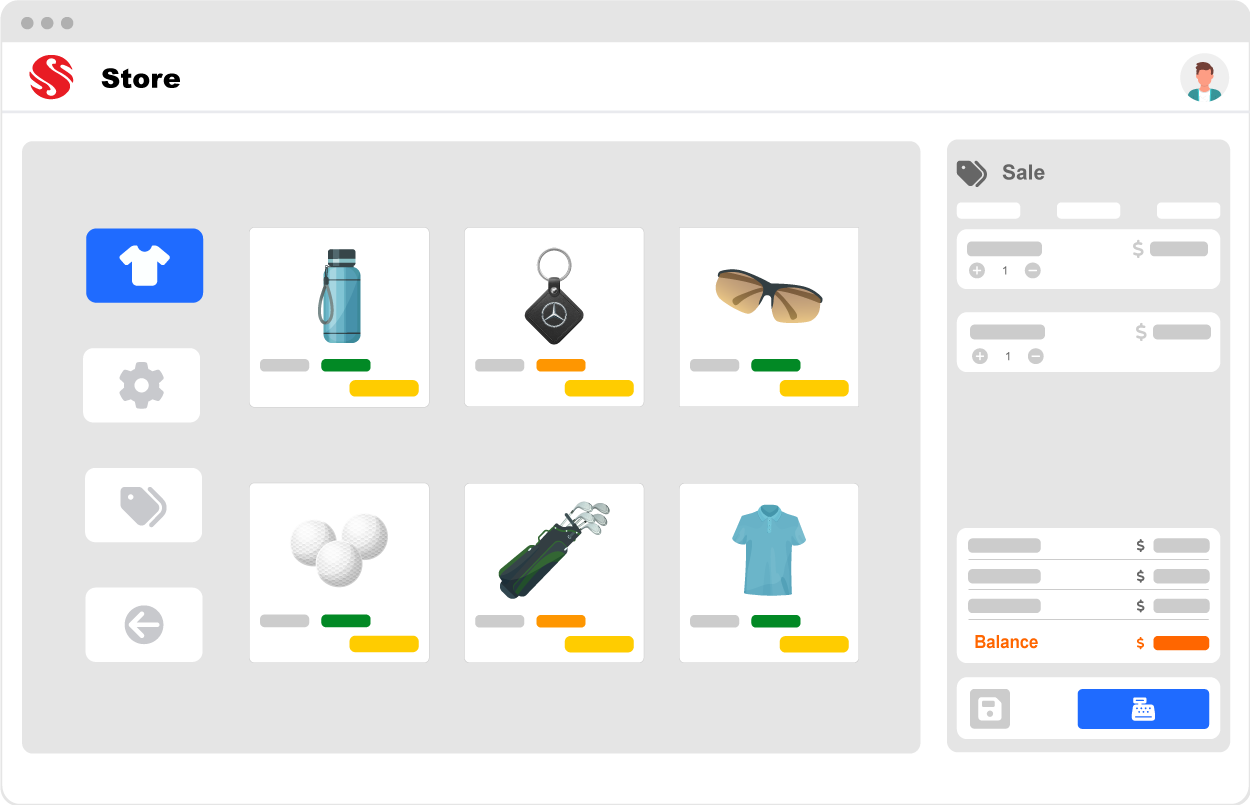Add the golf balls product
This screenshot has height=805, width=1250.
pyautogui.click(x=339, y=573)
